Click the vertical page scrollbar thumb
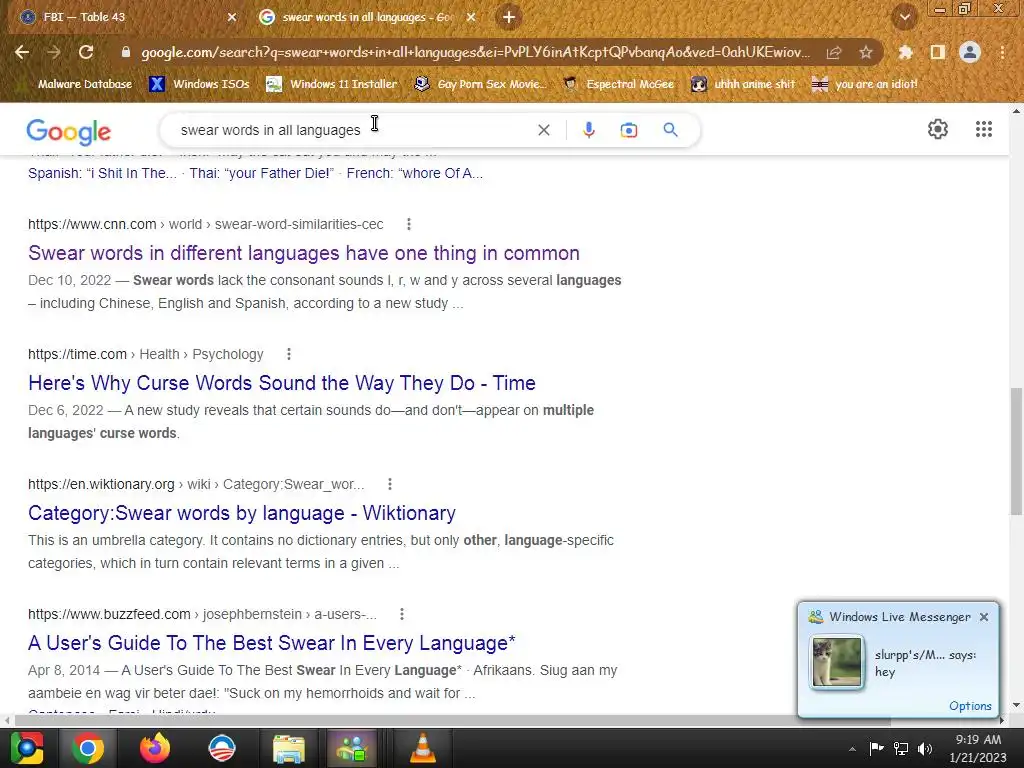The width and height of the screenshot is (1024, 768). (x=1016, y=451)
